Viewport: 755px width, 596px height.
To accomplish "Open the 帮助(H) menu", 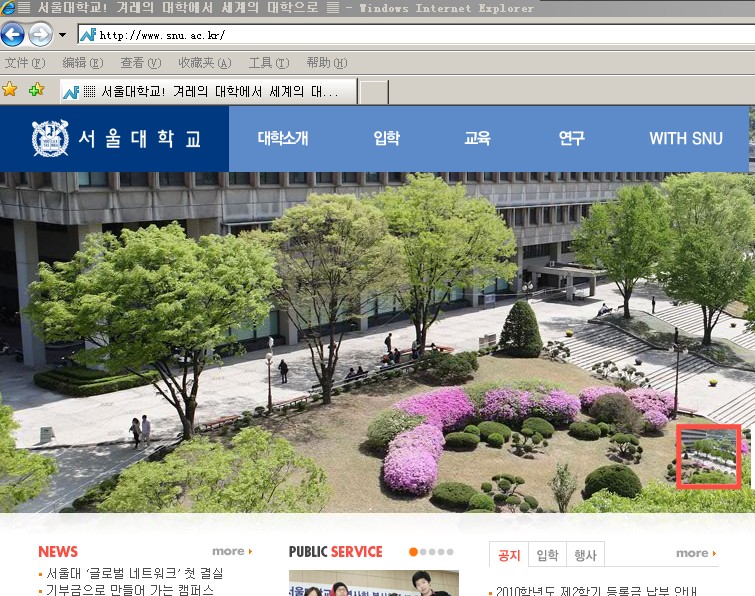I will pos(327,63).
